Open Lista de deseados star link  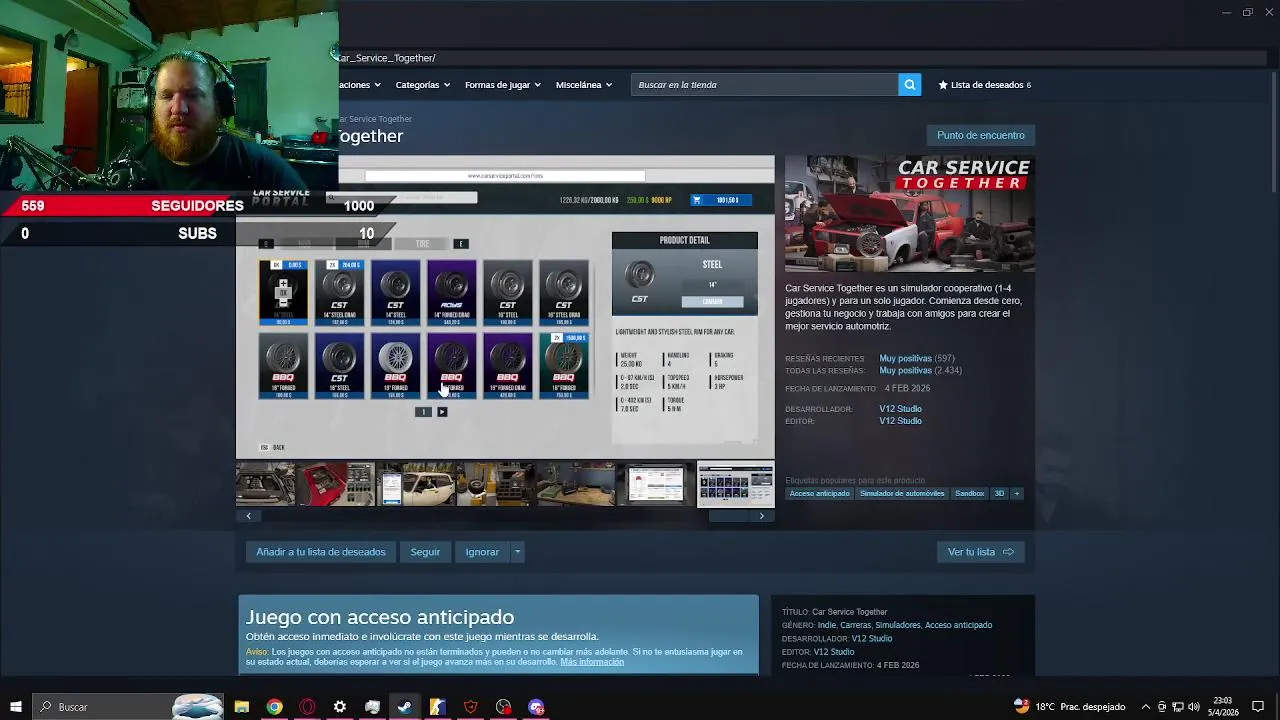984,85
